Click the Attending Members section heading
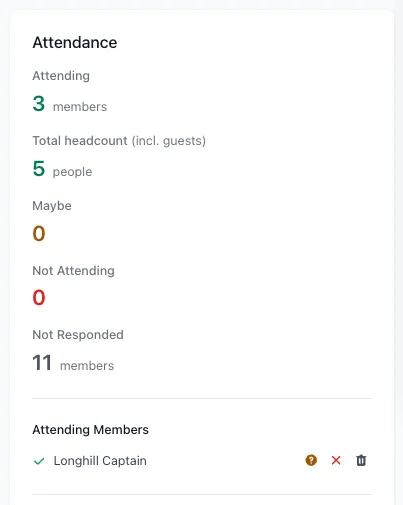This screenshot has height=505, width=403. pos(90,430)
